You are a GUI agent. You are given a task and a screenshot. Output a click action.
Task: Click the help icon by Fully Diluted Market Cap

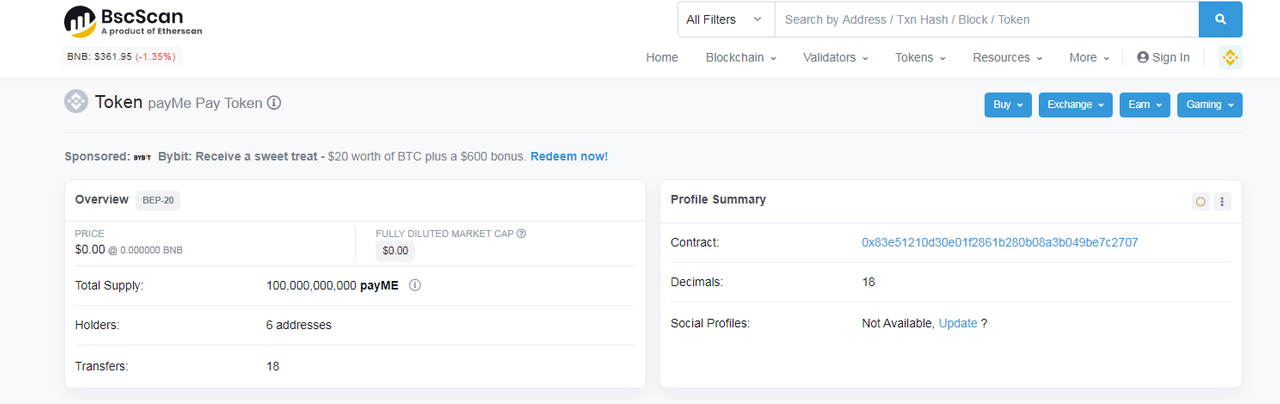click(521, 234)
